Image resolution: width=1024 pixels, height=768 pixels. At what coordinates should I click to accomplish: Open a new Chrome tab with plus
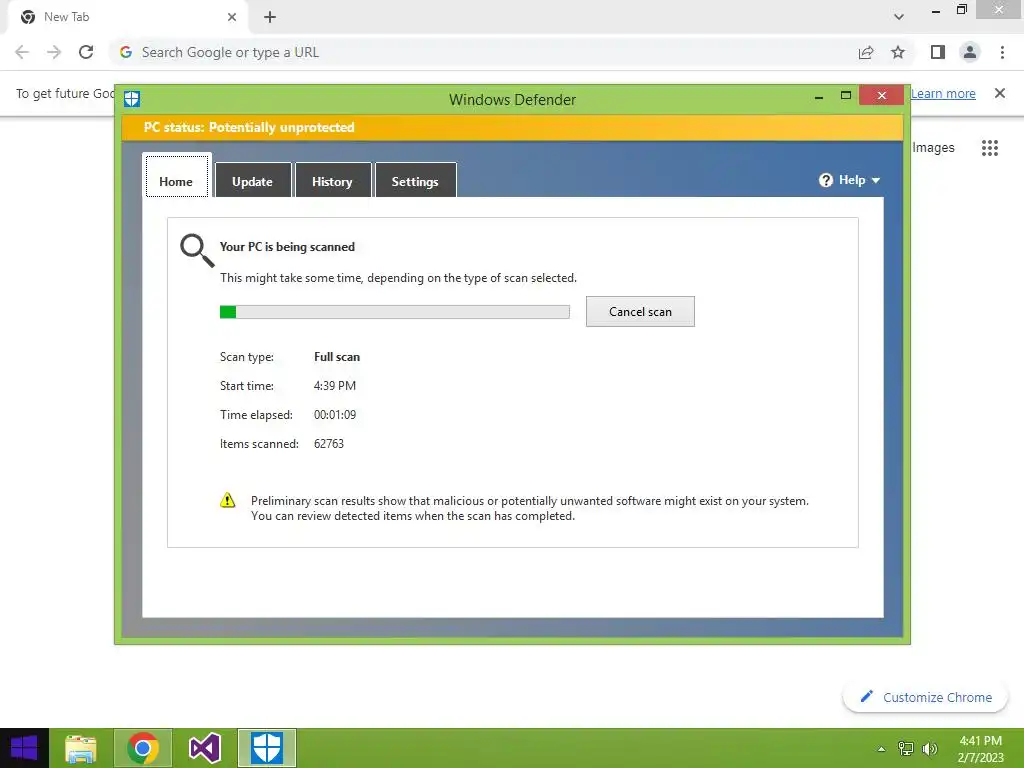click(x=270, y=17)
